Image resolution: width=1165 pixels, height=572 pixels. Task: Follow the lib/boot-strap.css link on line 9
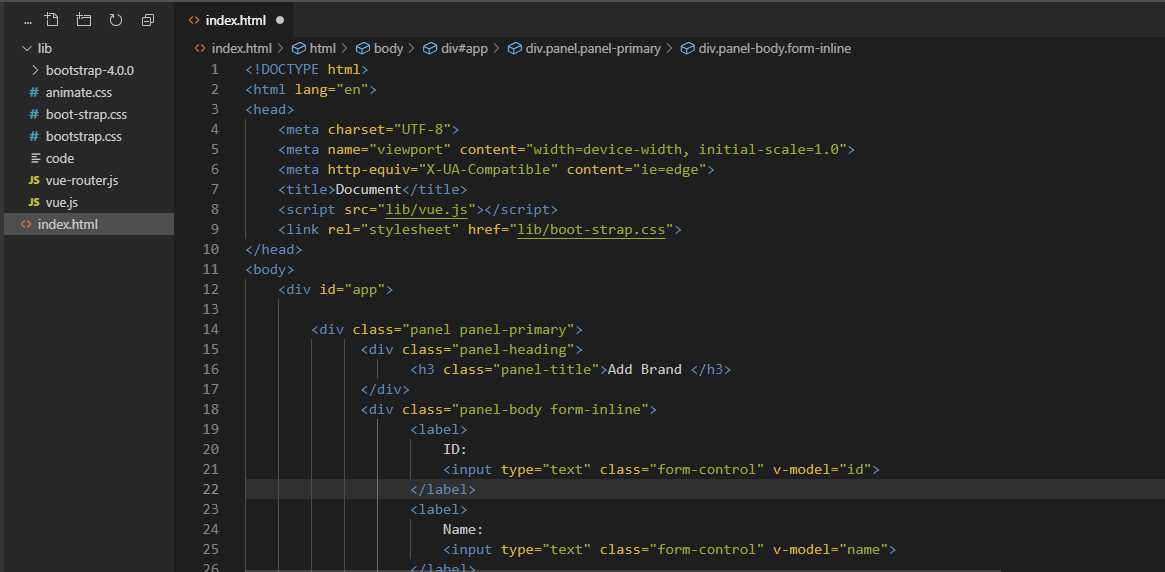pos(591,230)
